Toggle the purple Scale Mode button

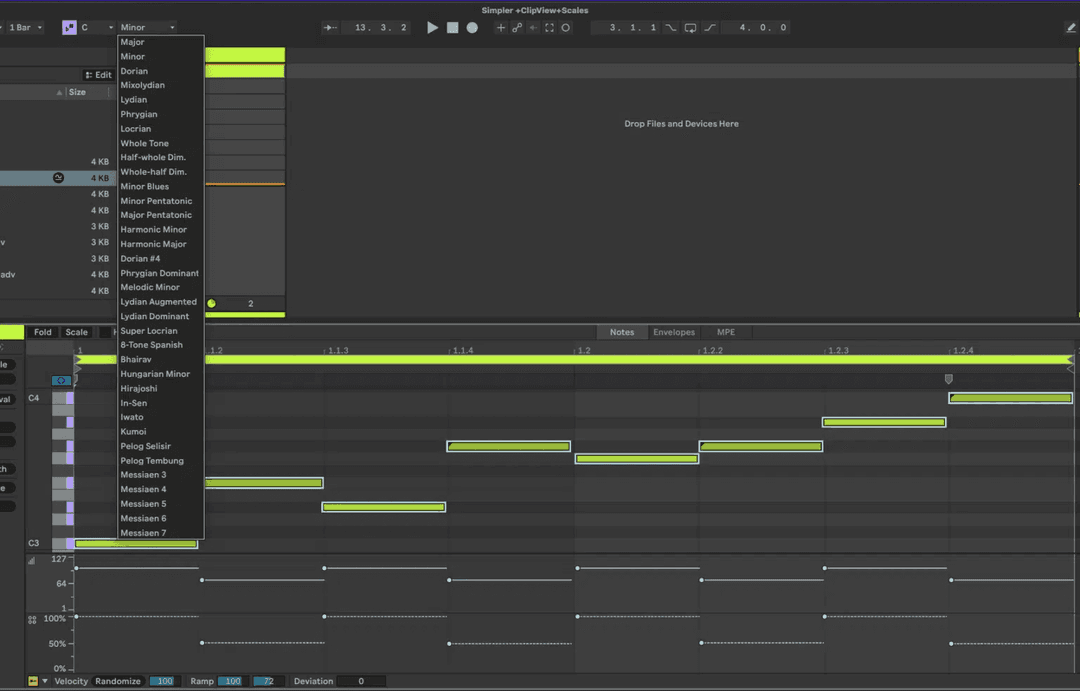[70, 28]
